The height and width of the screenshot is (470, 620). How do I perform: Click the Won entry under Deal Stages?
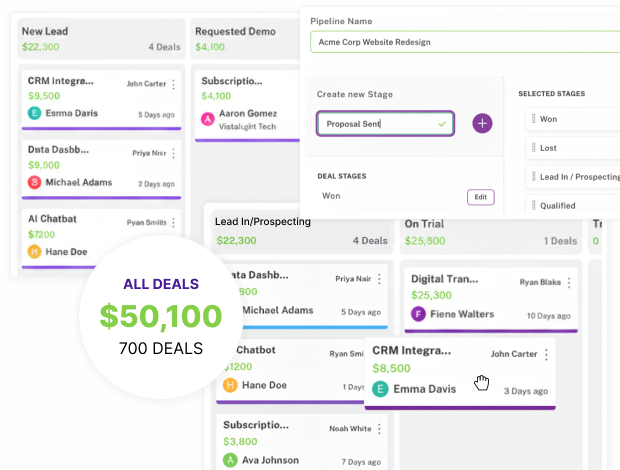tap(331, 196)
